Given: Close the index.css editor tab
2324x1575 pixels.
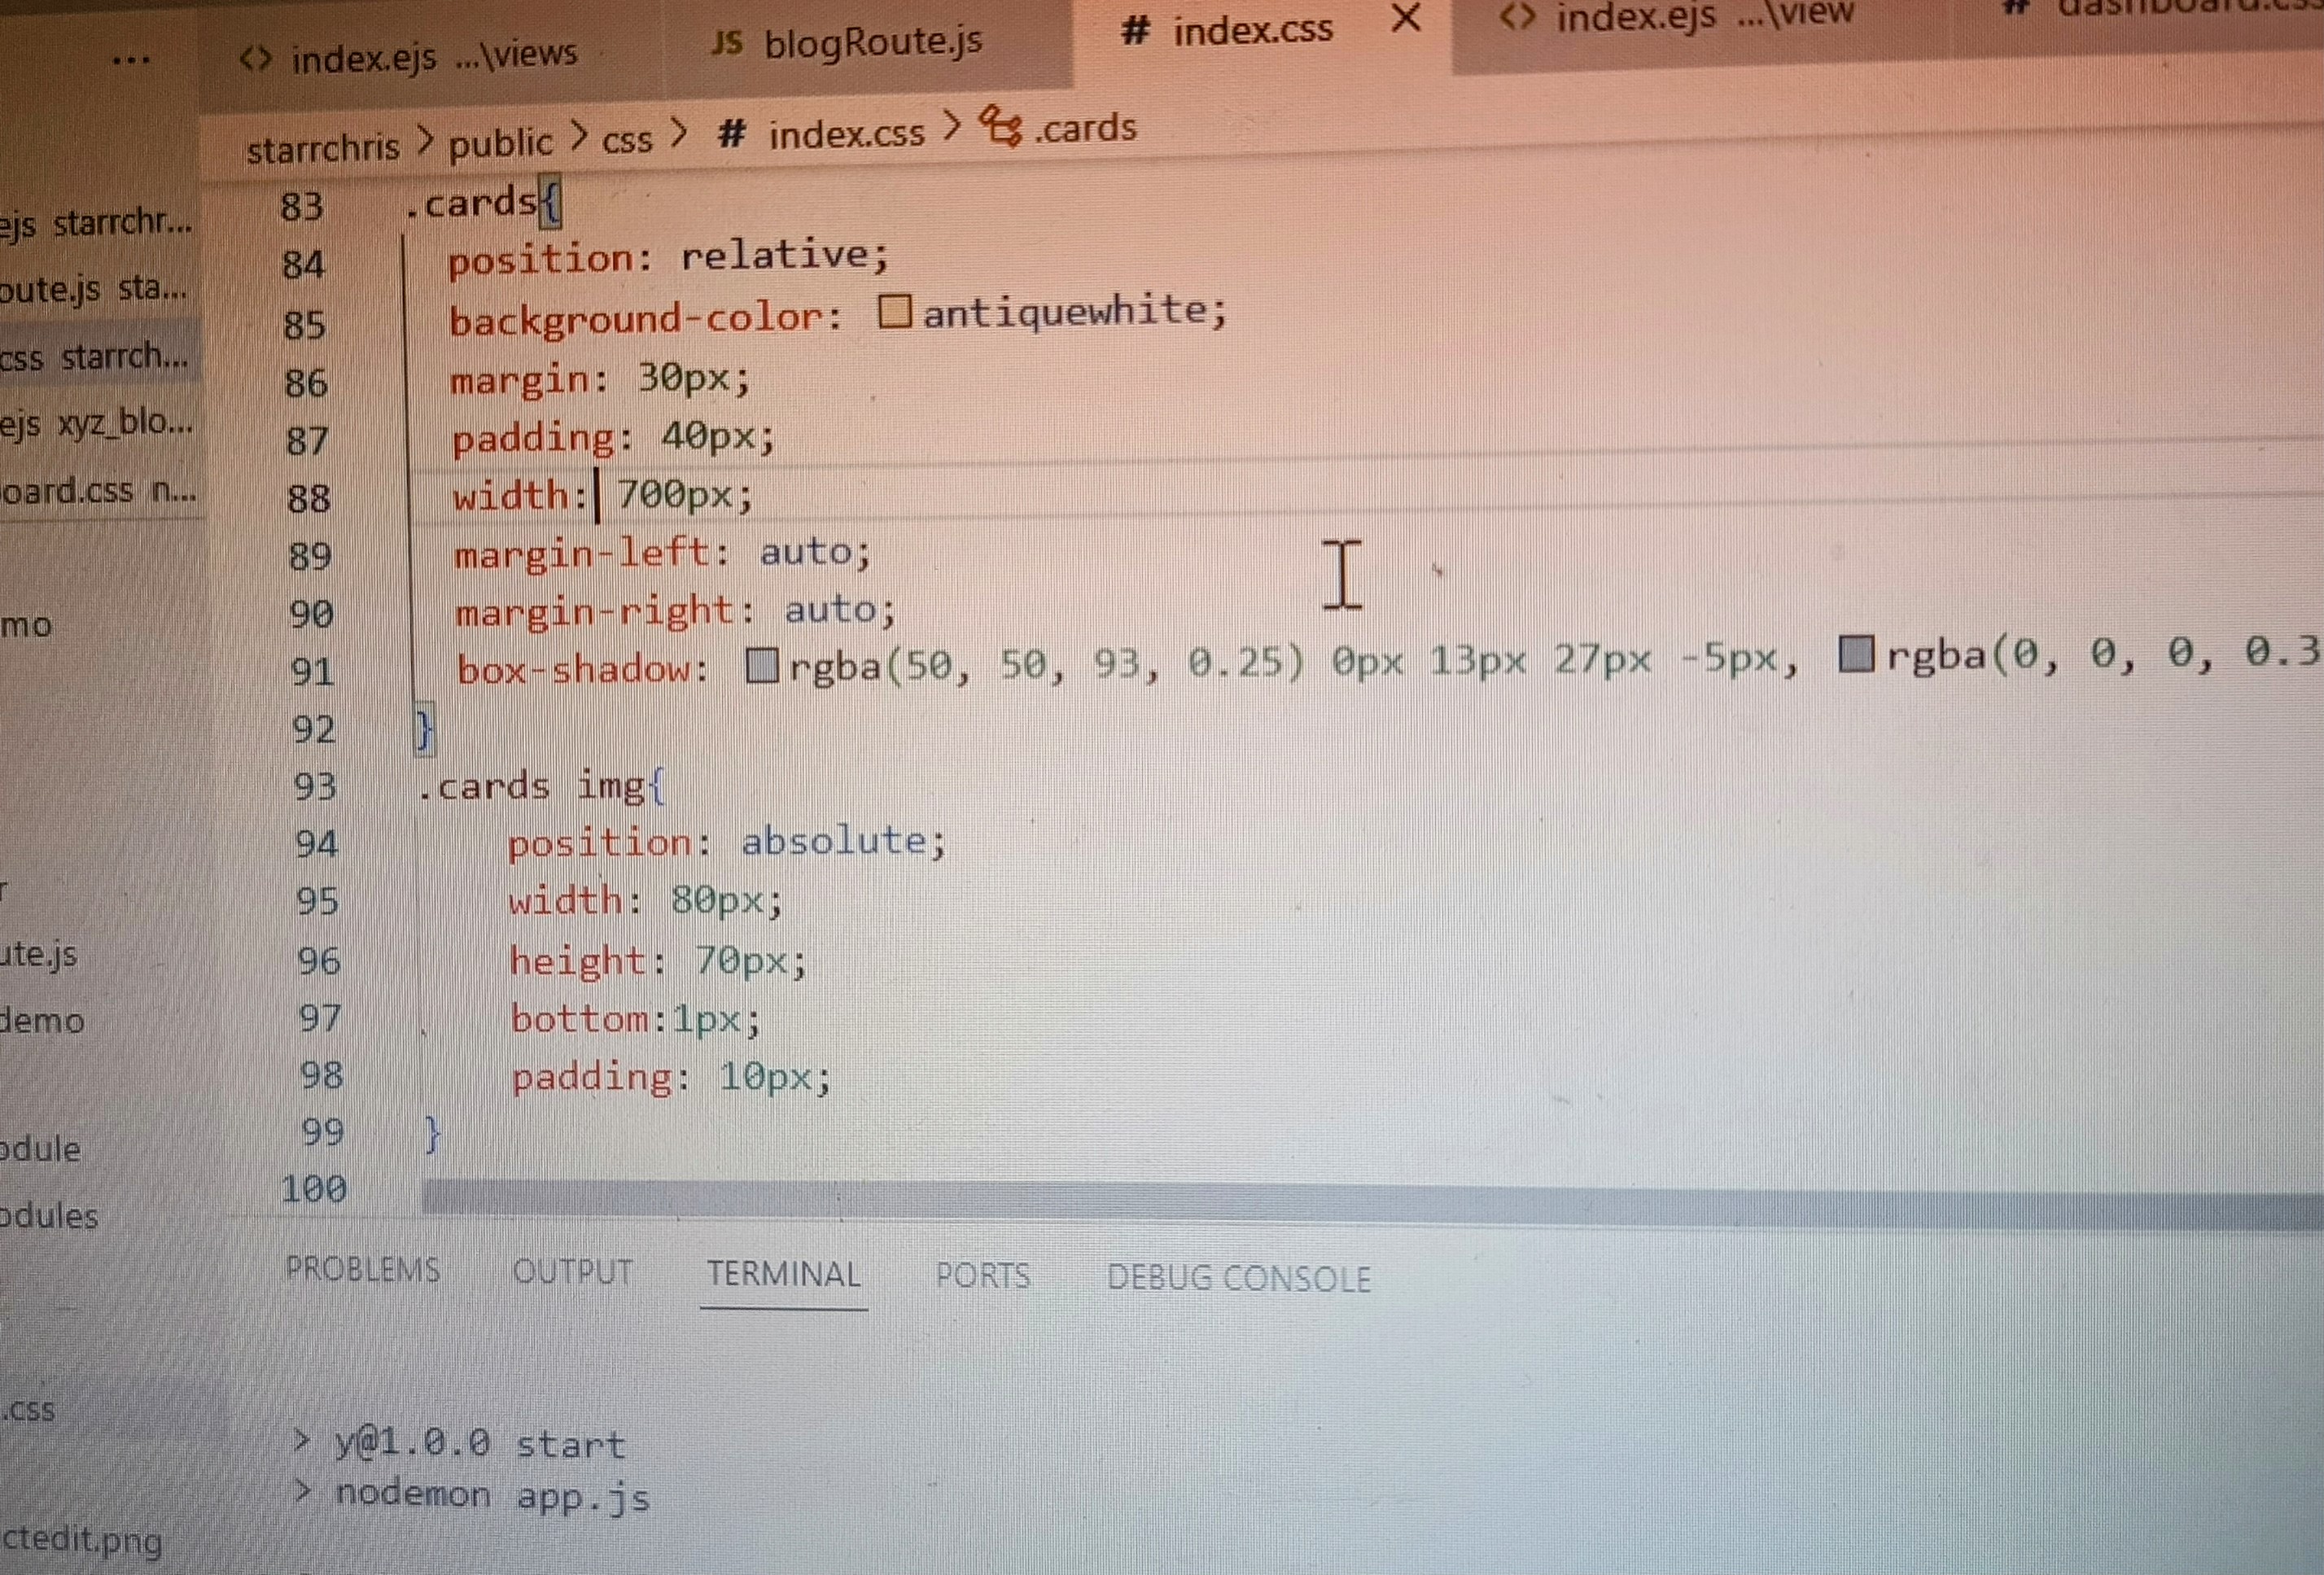Looking at the screenshot, I should click(x=1406, y=18).
